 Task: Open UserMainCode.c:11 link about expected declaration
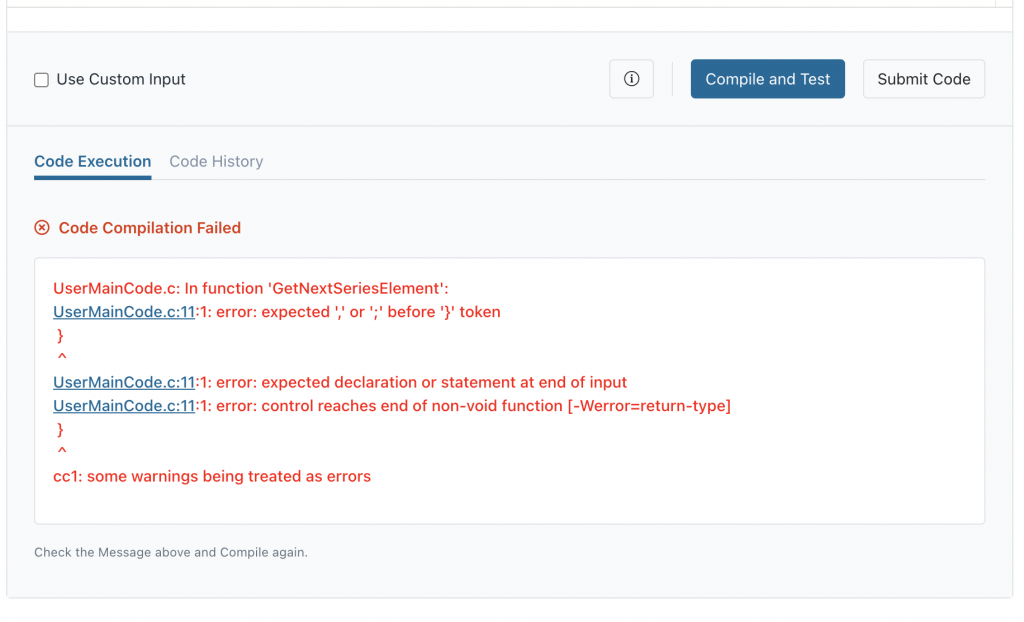pyautogui.click(x=123, y=382)
